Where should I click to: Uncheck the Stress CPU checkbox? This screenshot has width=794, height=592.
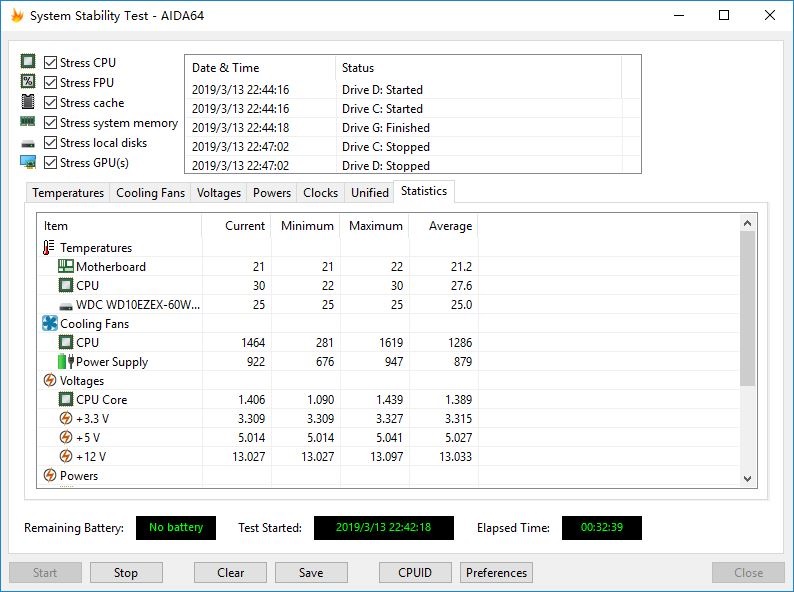(51, 63)
